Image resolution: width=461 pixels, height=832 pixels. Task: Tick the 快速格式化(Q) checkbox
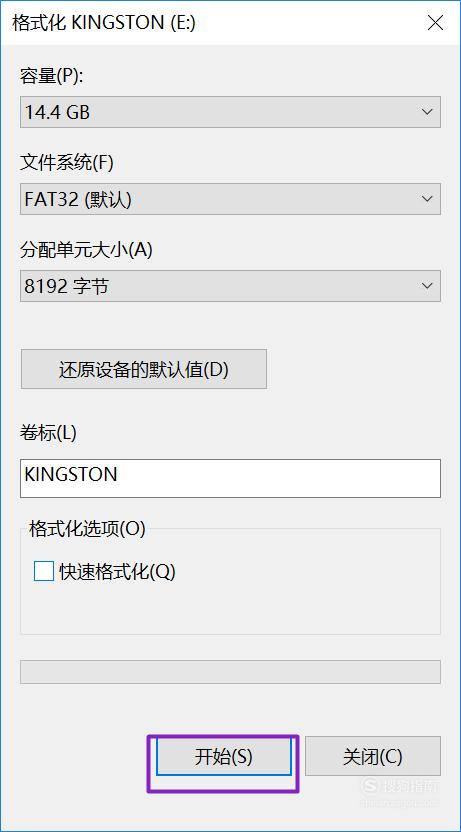click(x=44, y=571)
